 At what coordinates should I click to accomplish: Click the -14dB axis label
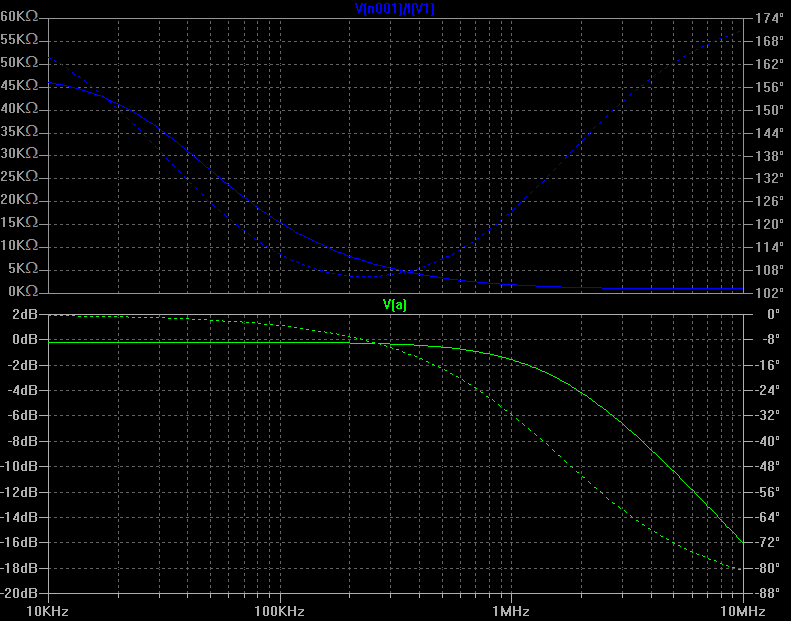[19, 517]
